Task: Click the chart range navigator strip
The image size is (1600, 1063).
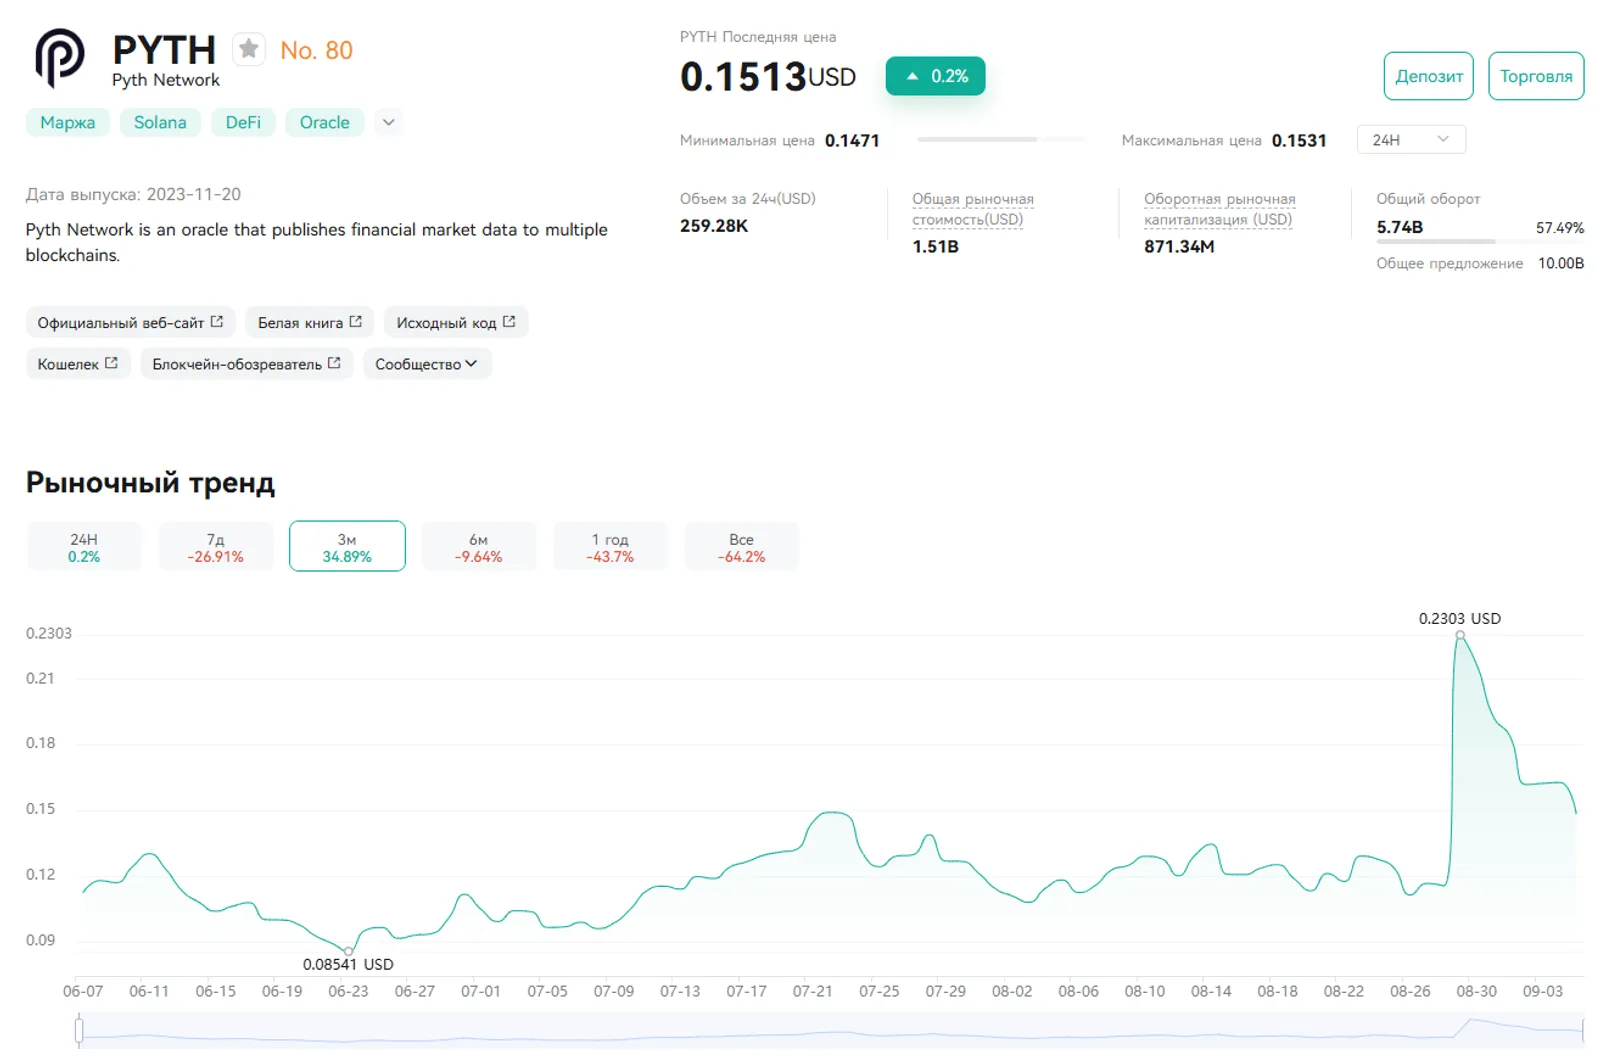Action: (x=831, y=1030)
